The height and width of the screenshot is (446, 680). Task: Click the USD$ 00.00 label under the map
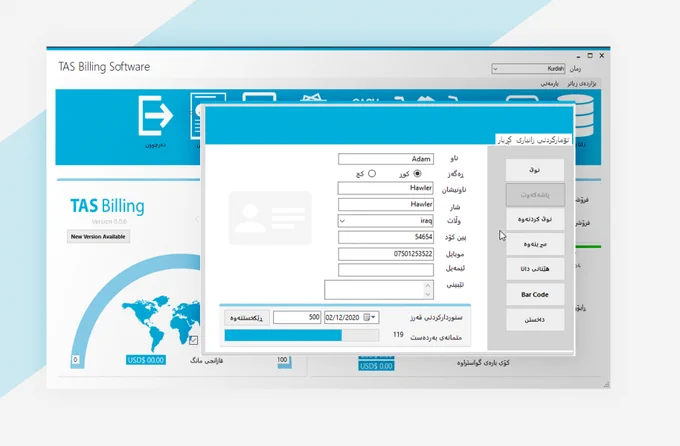[x=146, y=360]
